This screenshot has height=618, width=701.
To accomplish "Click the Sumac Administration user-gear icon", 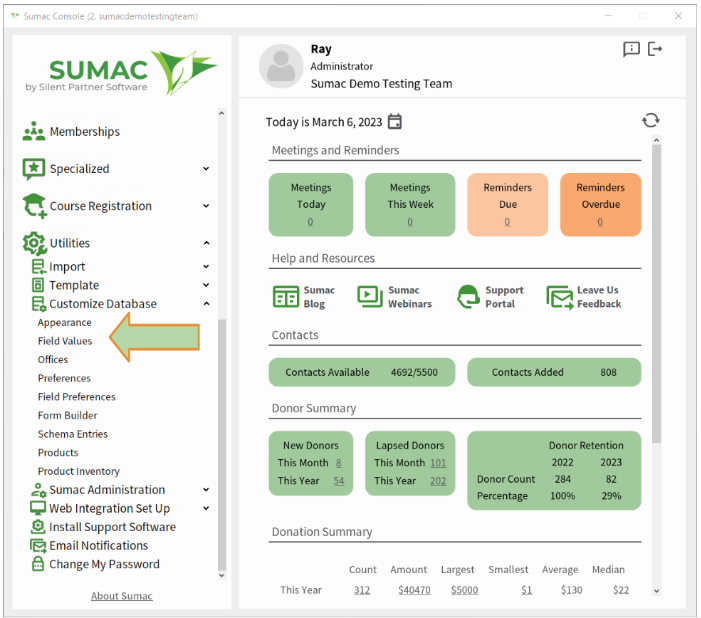I will pyautogui.click(x=38, y=490).
